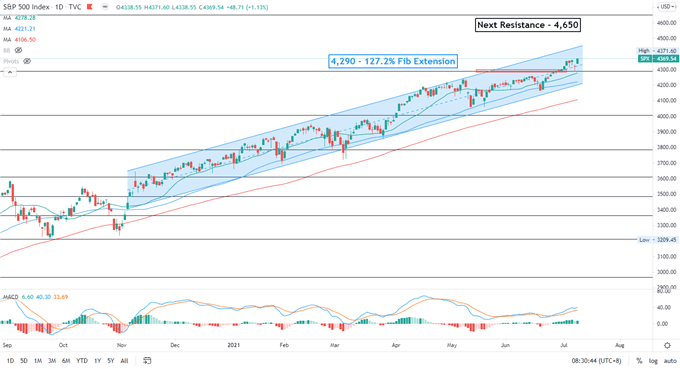680x369 pixels.
Task: Open the timezone clock 08:30:44 (UTC+8)
Action: tap(596, 361)
